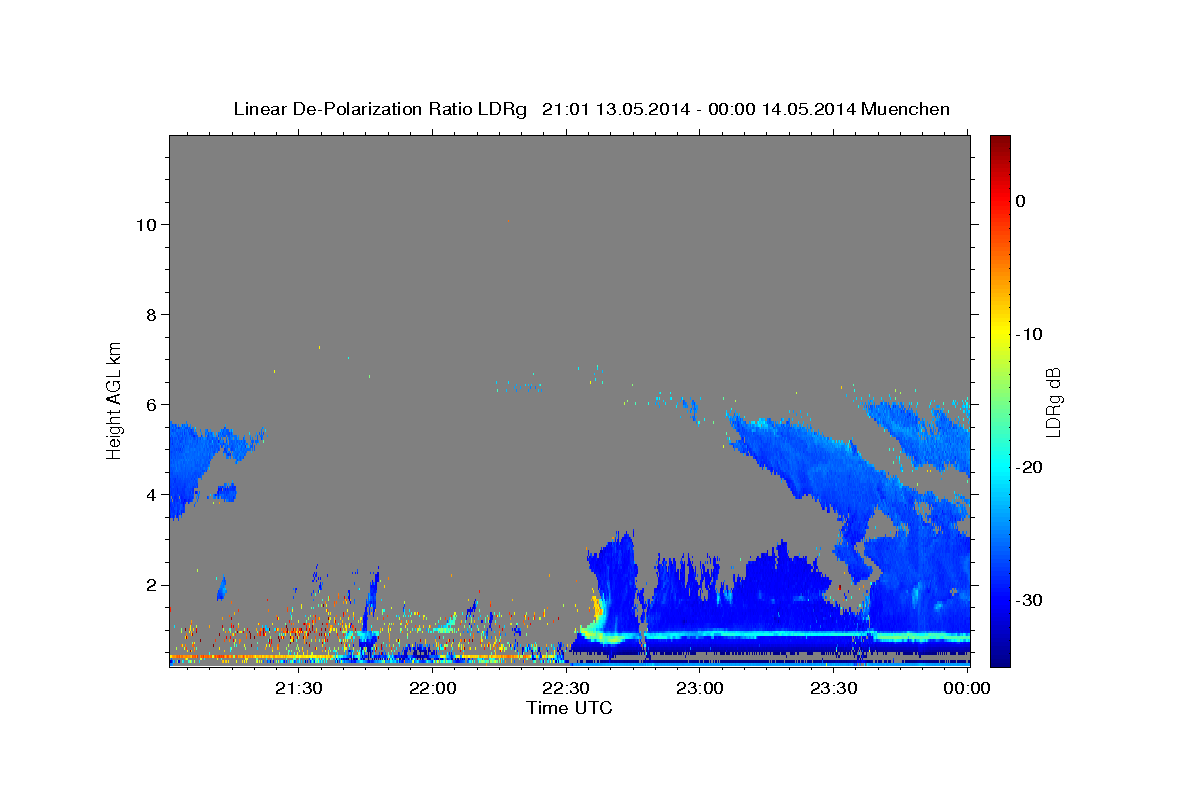Click the dark red top of the colorbar

pos(1000,145)
